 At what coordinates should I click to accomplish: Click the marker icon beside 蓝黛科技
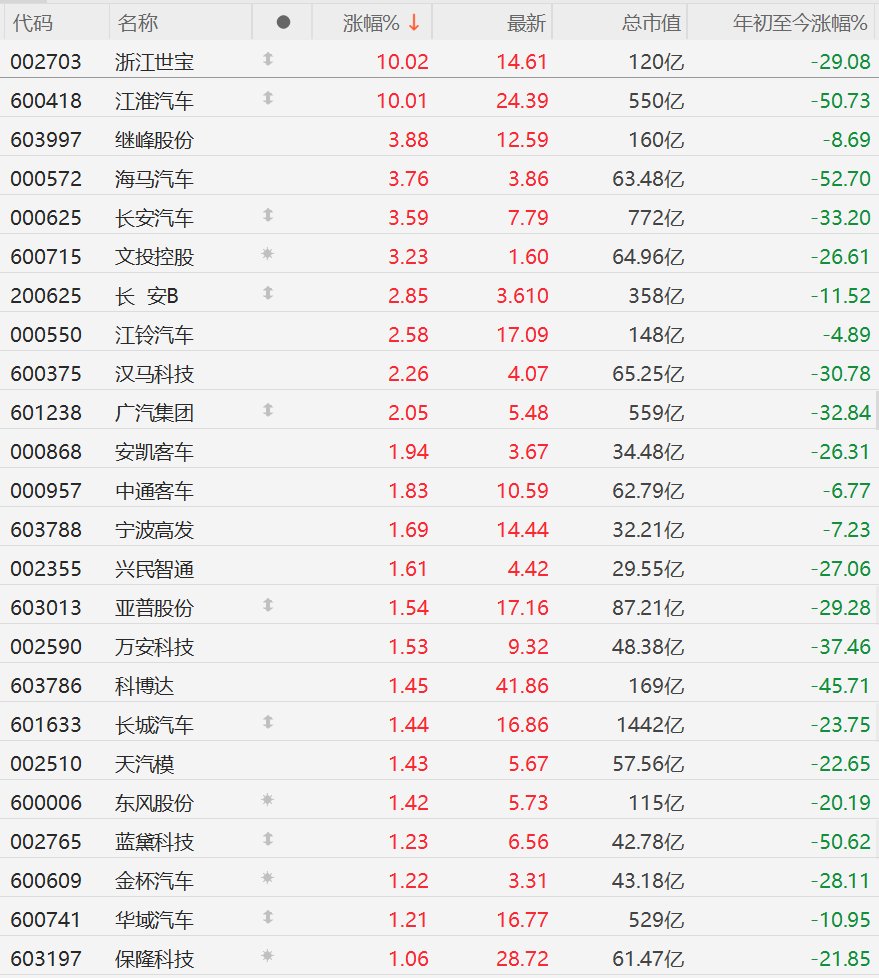pos(268,839)
